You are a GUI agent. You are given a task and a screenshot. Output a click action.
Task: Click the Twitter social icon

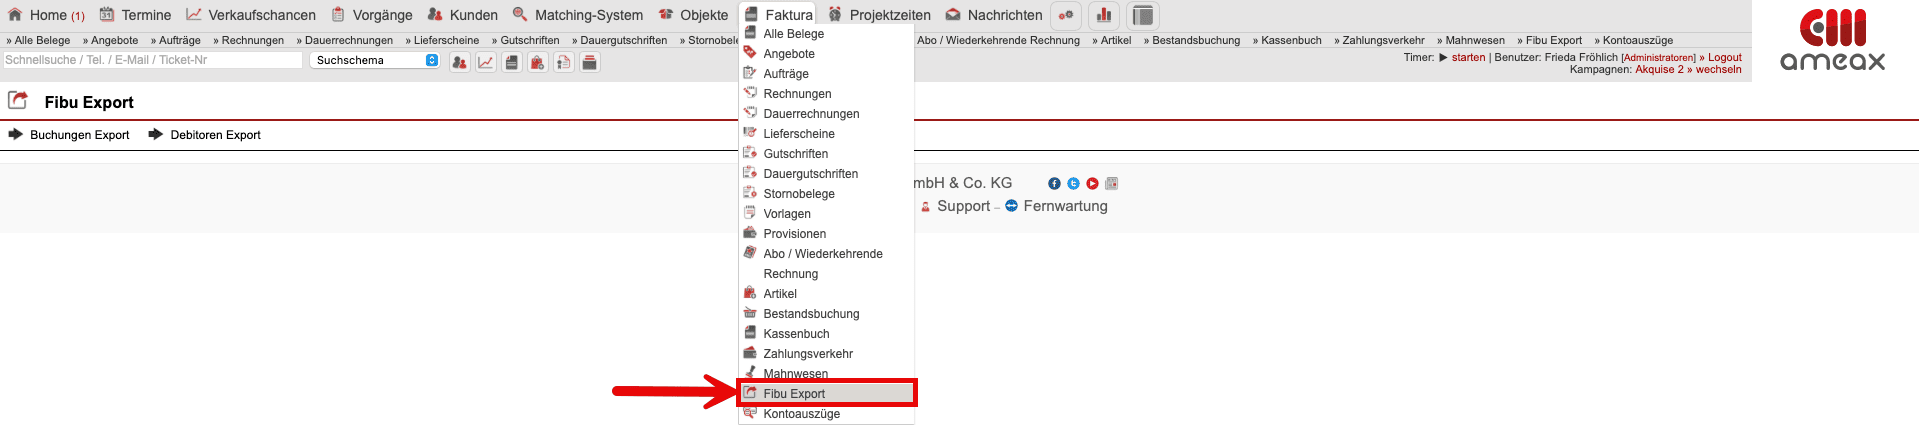(1073, 184)
